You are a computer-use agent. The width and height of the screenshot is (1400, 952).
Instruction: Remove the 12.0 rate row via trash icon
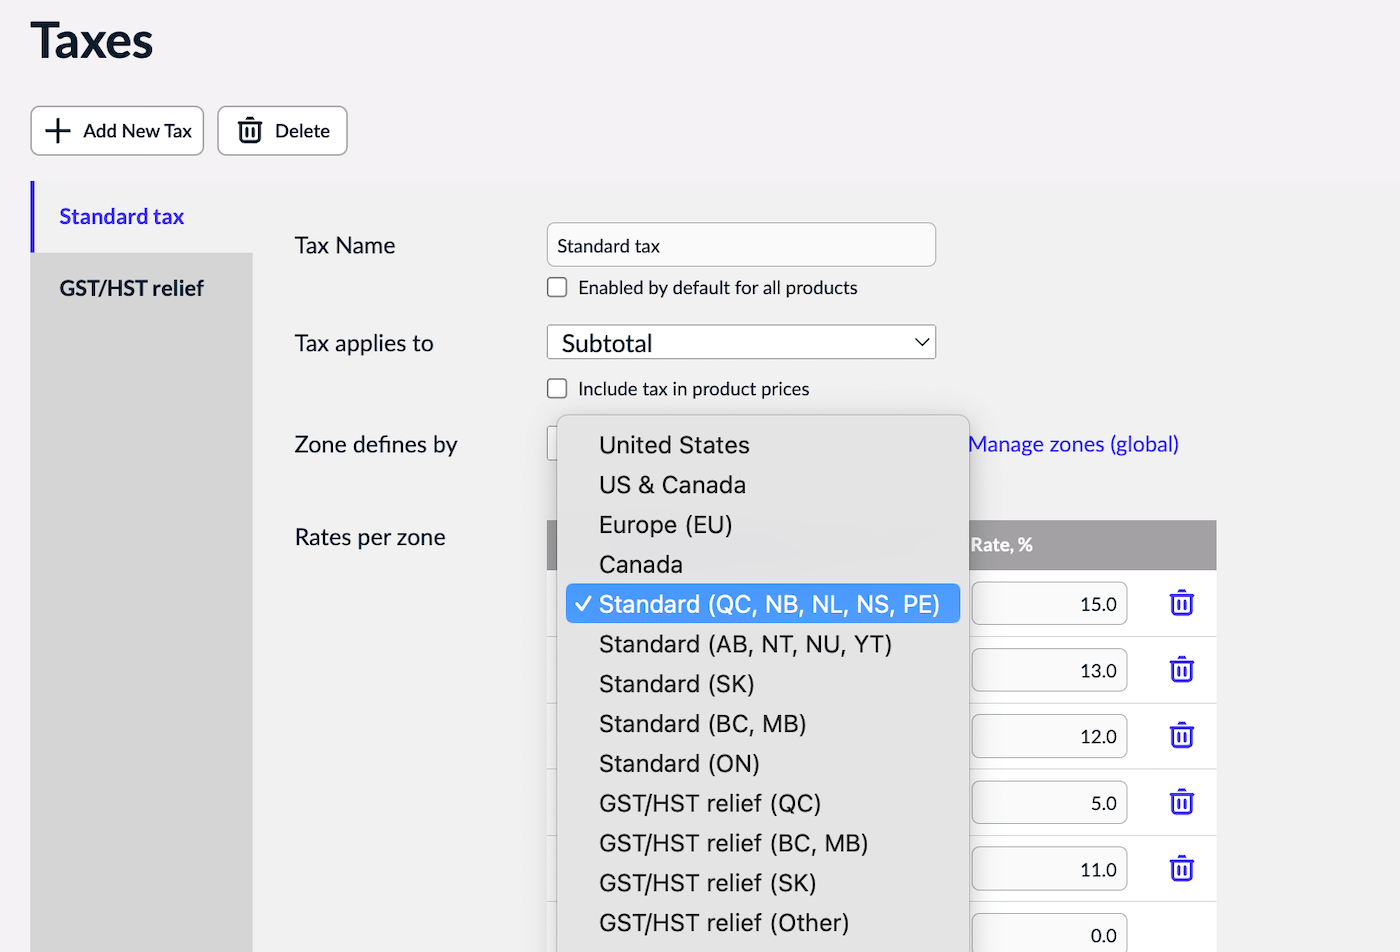(1181, 737)
